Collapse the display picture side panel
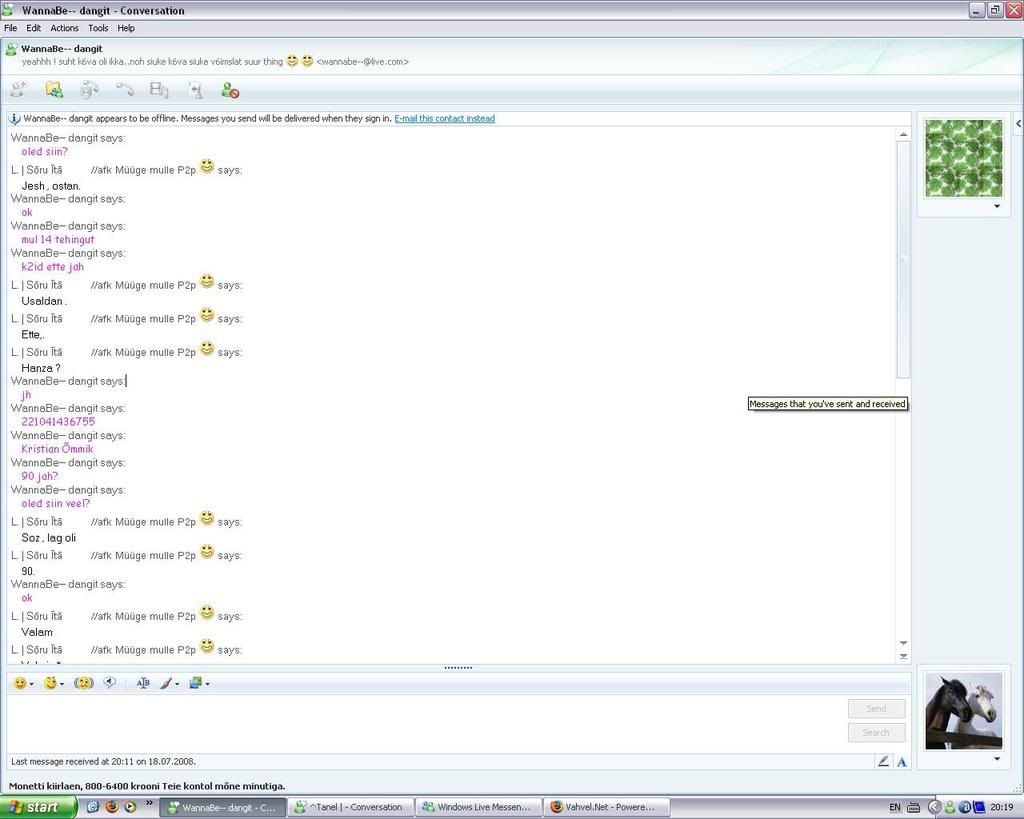1024x819 pixels. tap(1018, 123)
